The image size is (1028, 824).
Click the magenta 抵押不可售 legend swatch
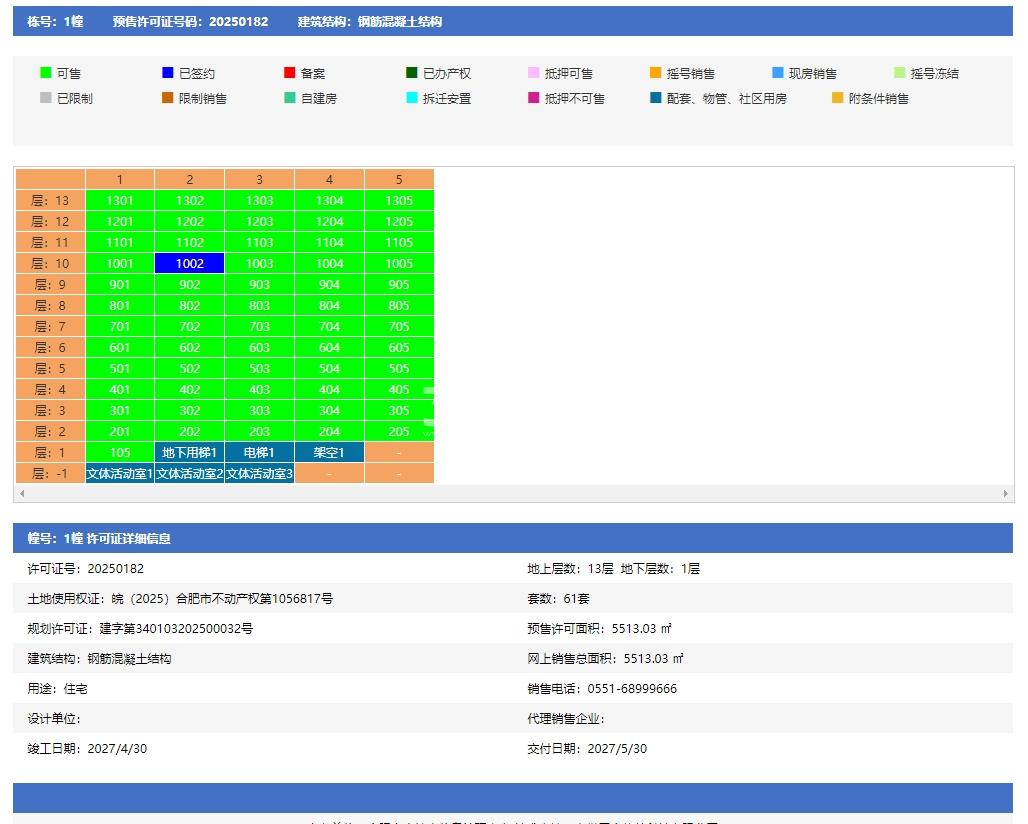(x=534, y=98)
